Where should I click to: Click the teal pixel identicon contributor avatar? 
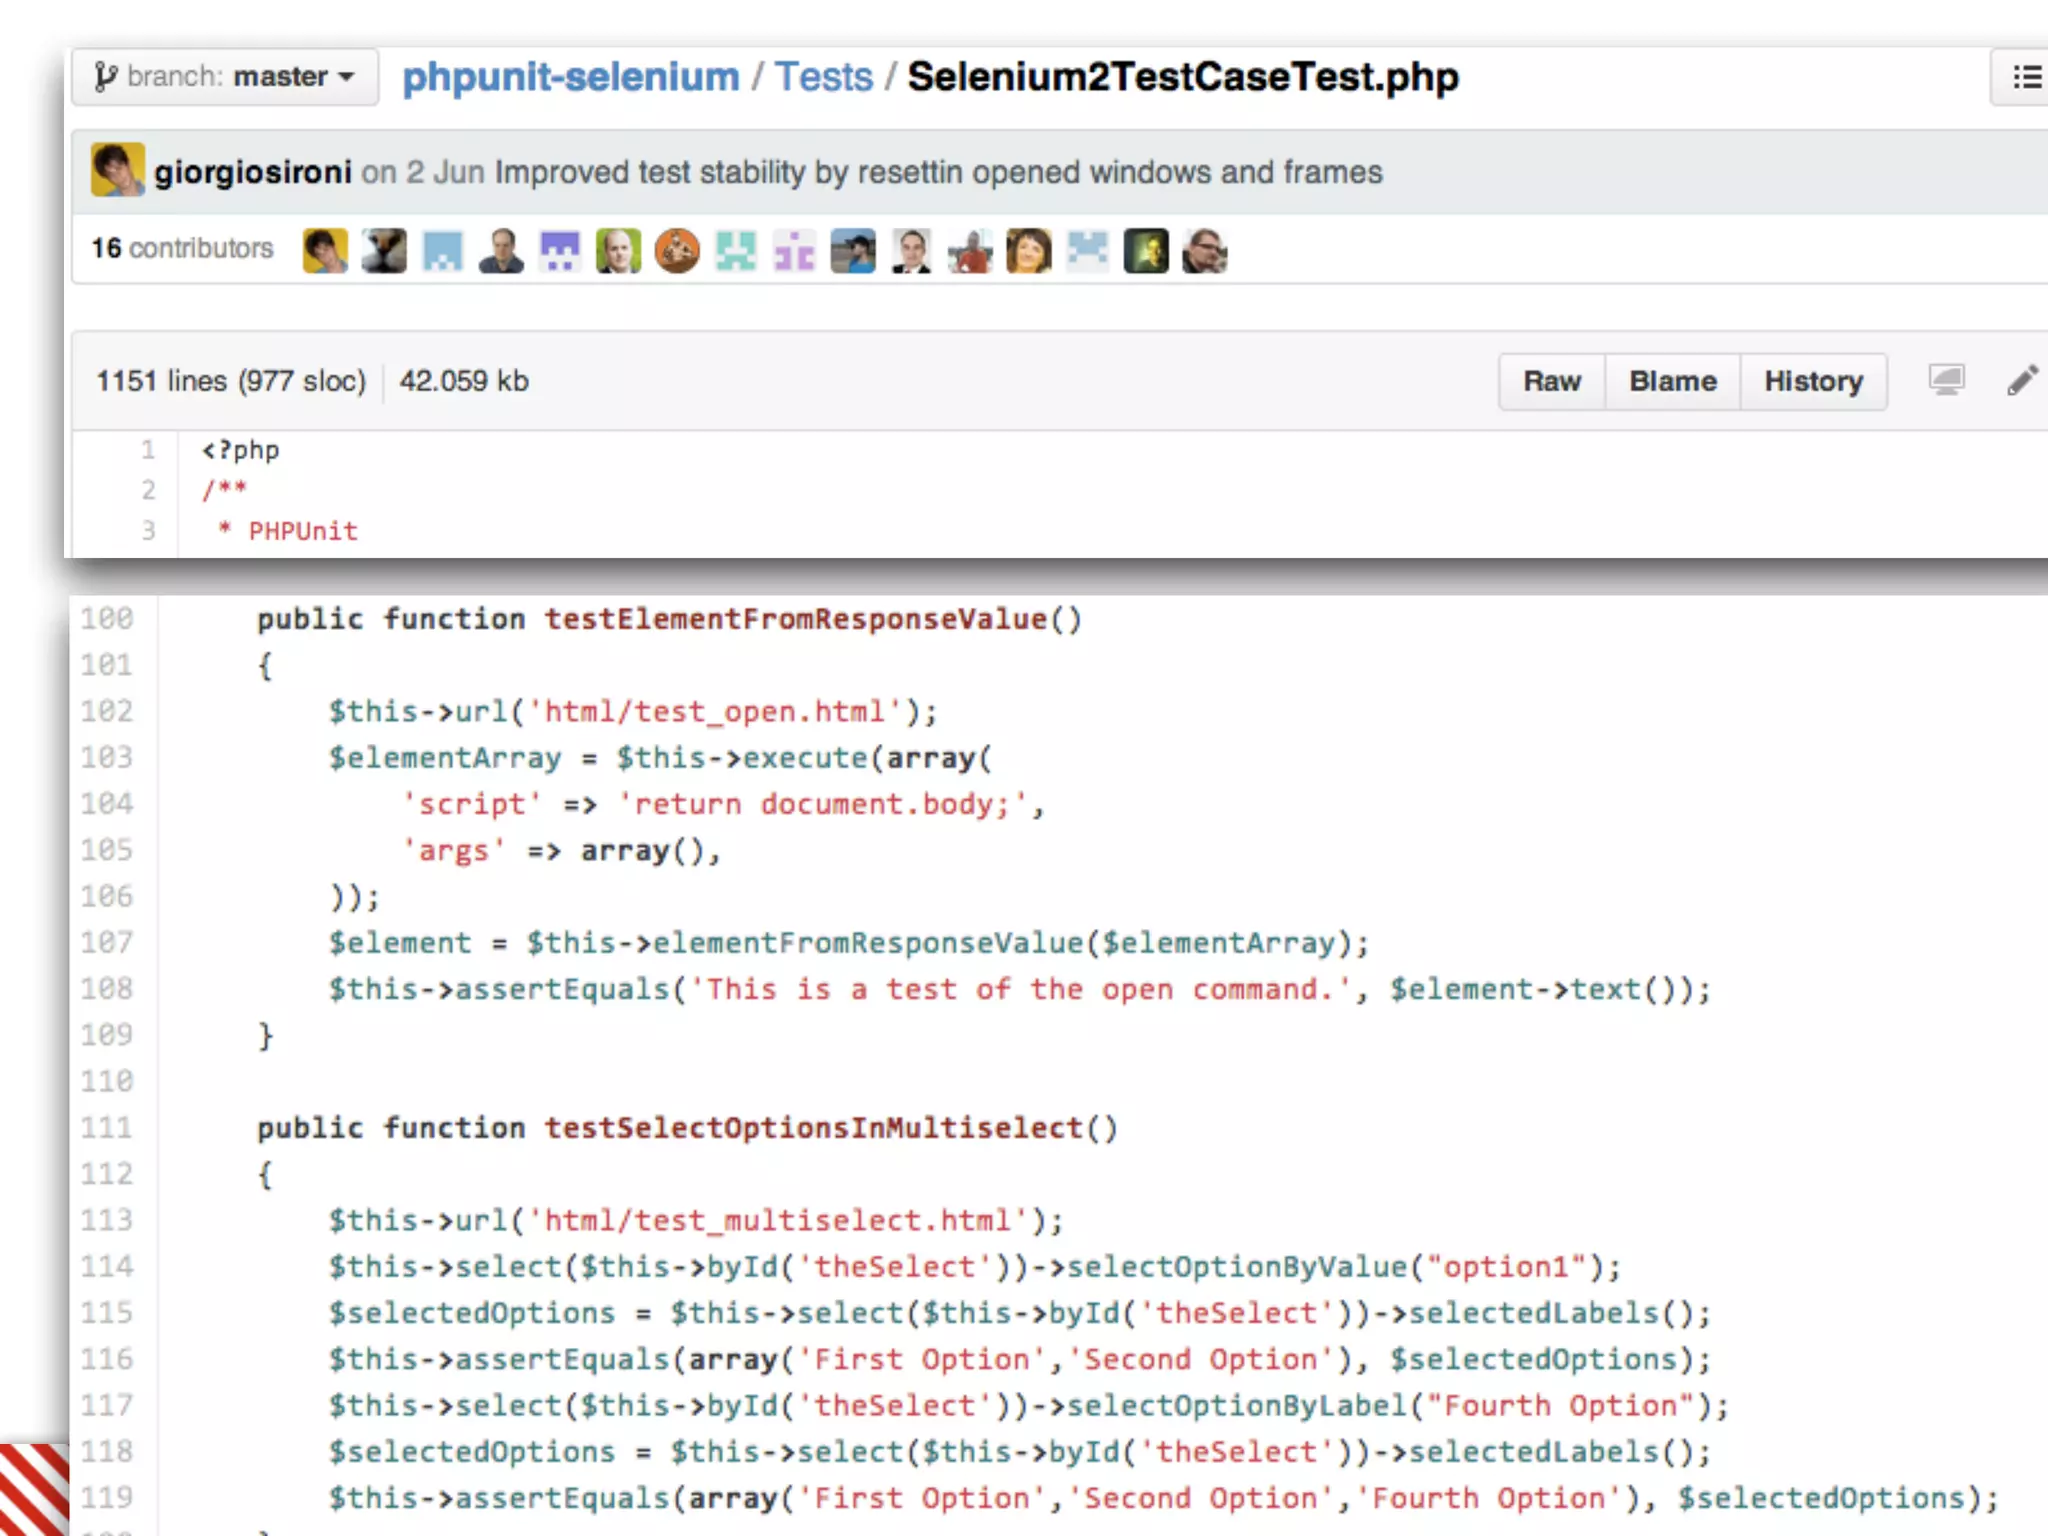(x=736, y=250)
